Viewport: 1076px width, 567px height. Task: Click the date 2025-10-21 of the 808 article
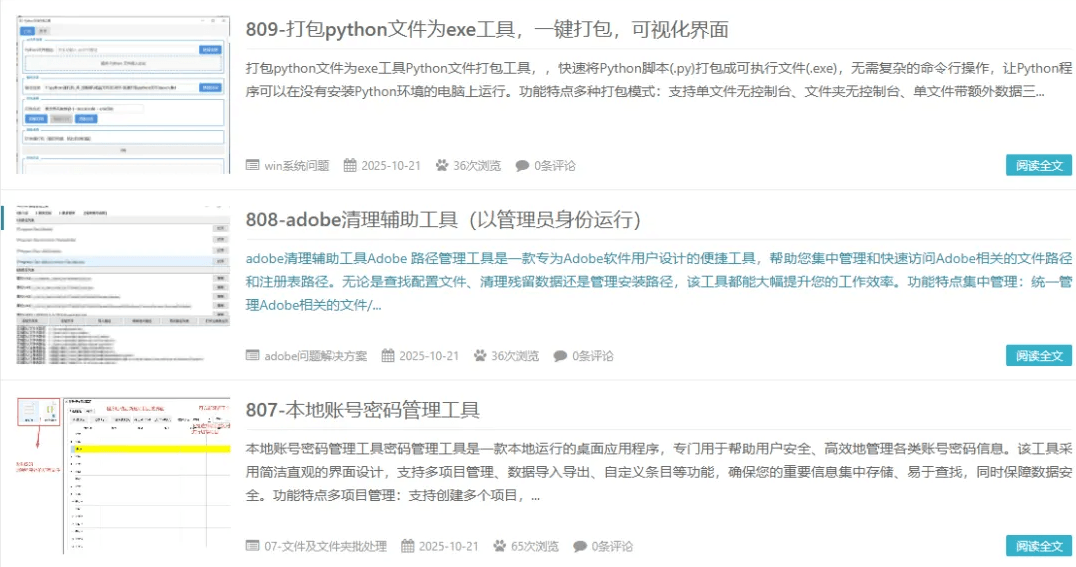coord(429,356)
